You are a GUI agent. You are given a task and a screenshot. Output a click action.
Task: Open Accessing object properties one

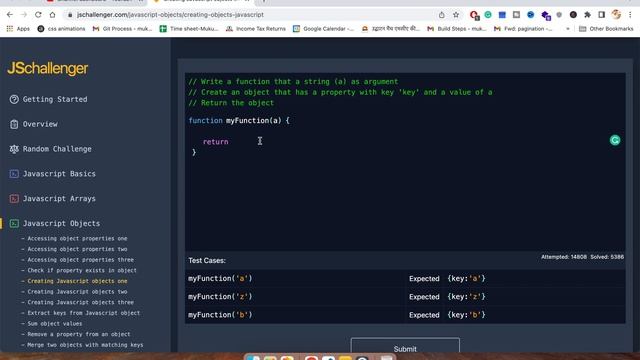[x=77, y=238]
